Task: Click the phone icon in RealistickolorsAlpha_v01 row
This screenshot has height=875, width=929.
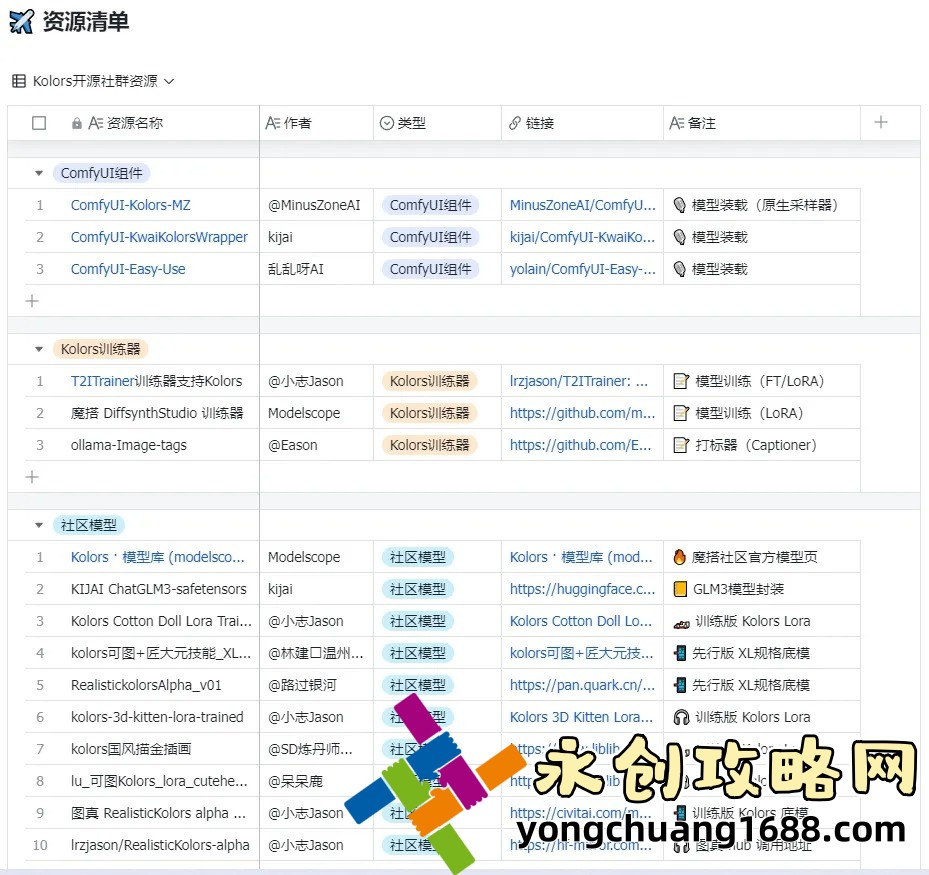Action: (680, 685)
